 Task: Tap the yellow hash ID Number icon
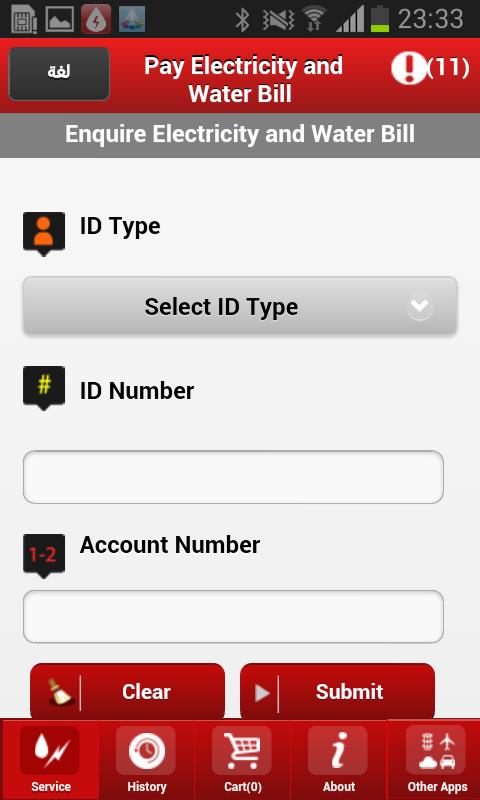pyautogui.click(x=44, y=387)
